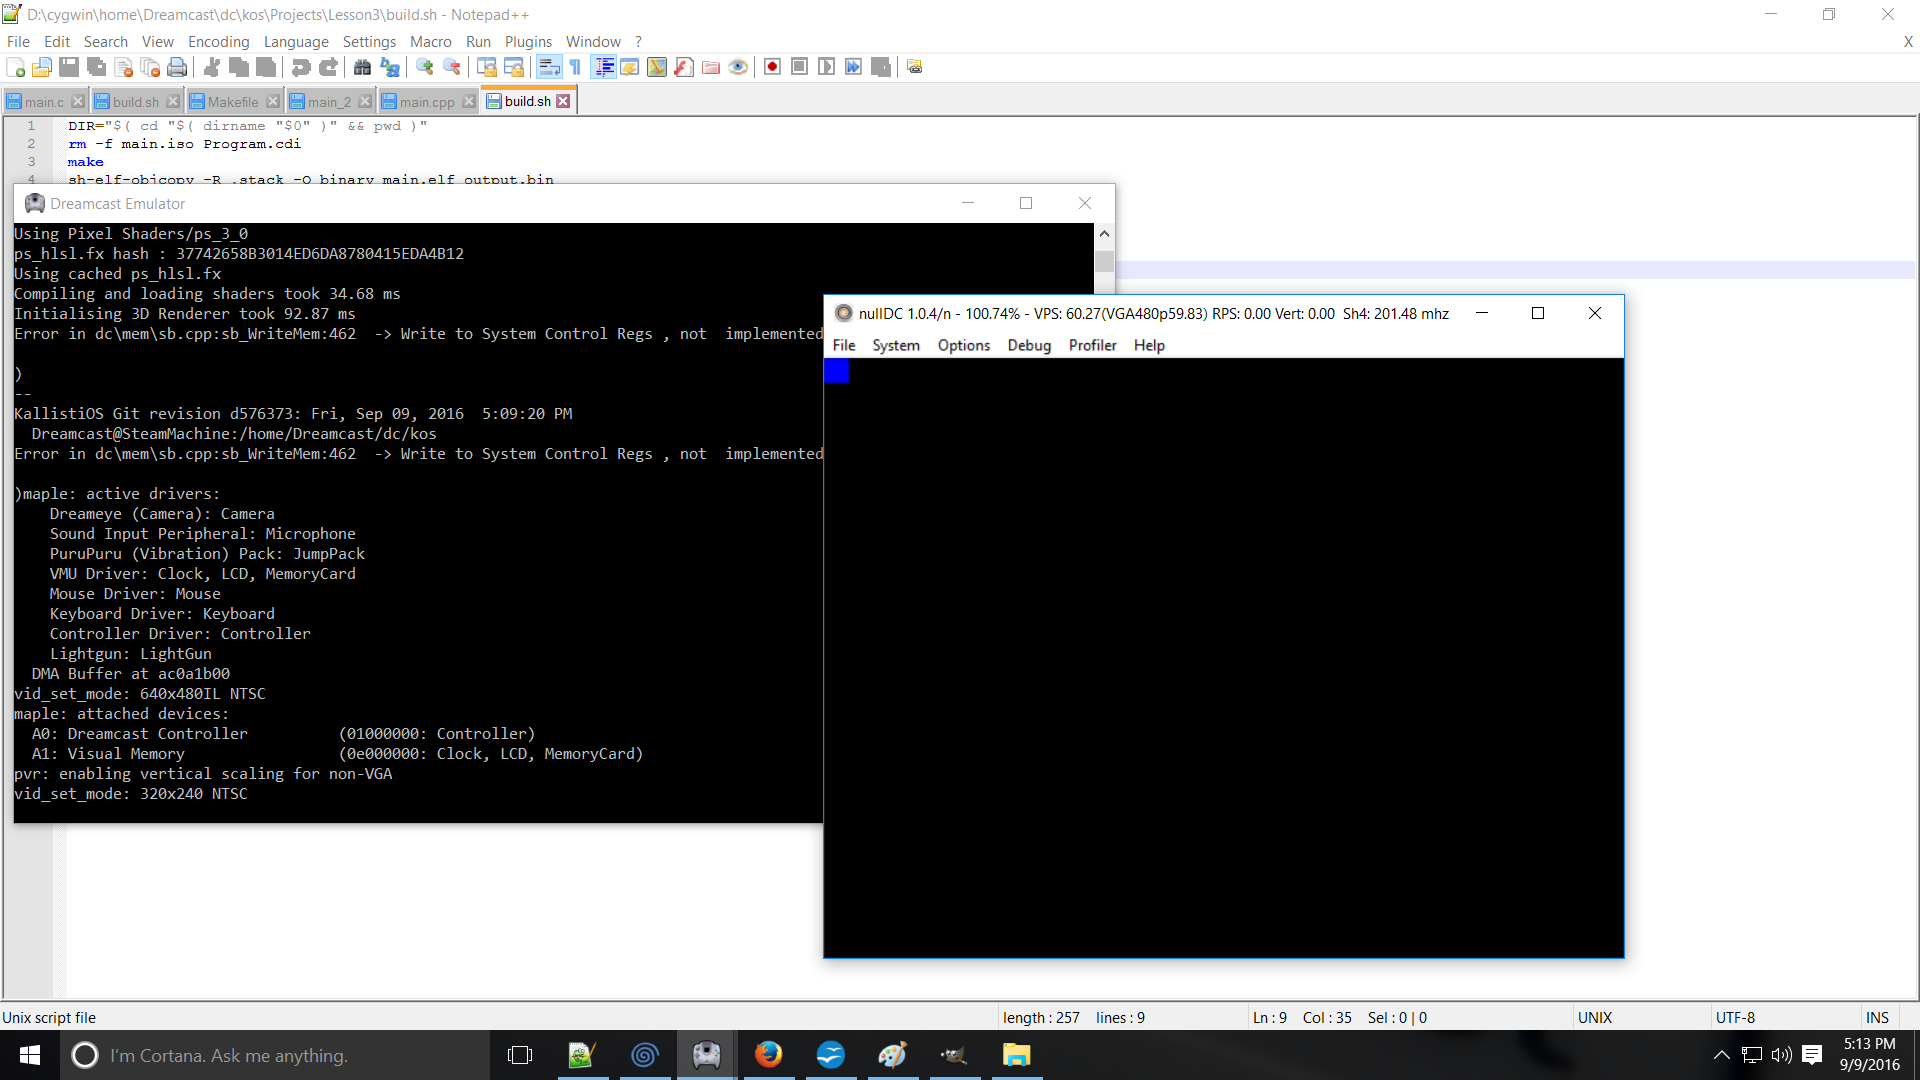Switch to the main_2 tab
1920x1080 pixels.
pyautogui.click(x=329, y=102)
